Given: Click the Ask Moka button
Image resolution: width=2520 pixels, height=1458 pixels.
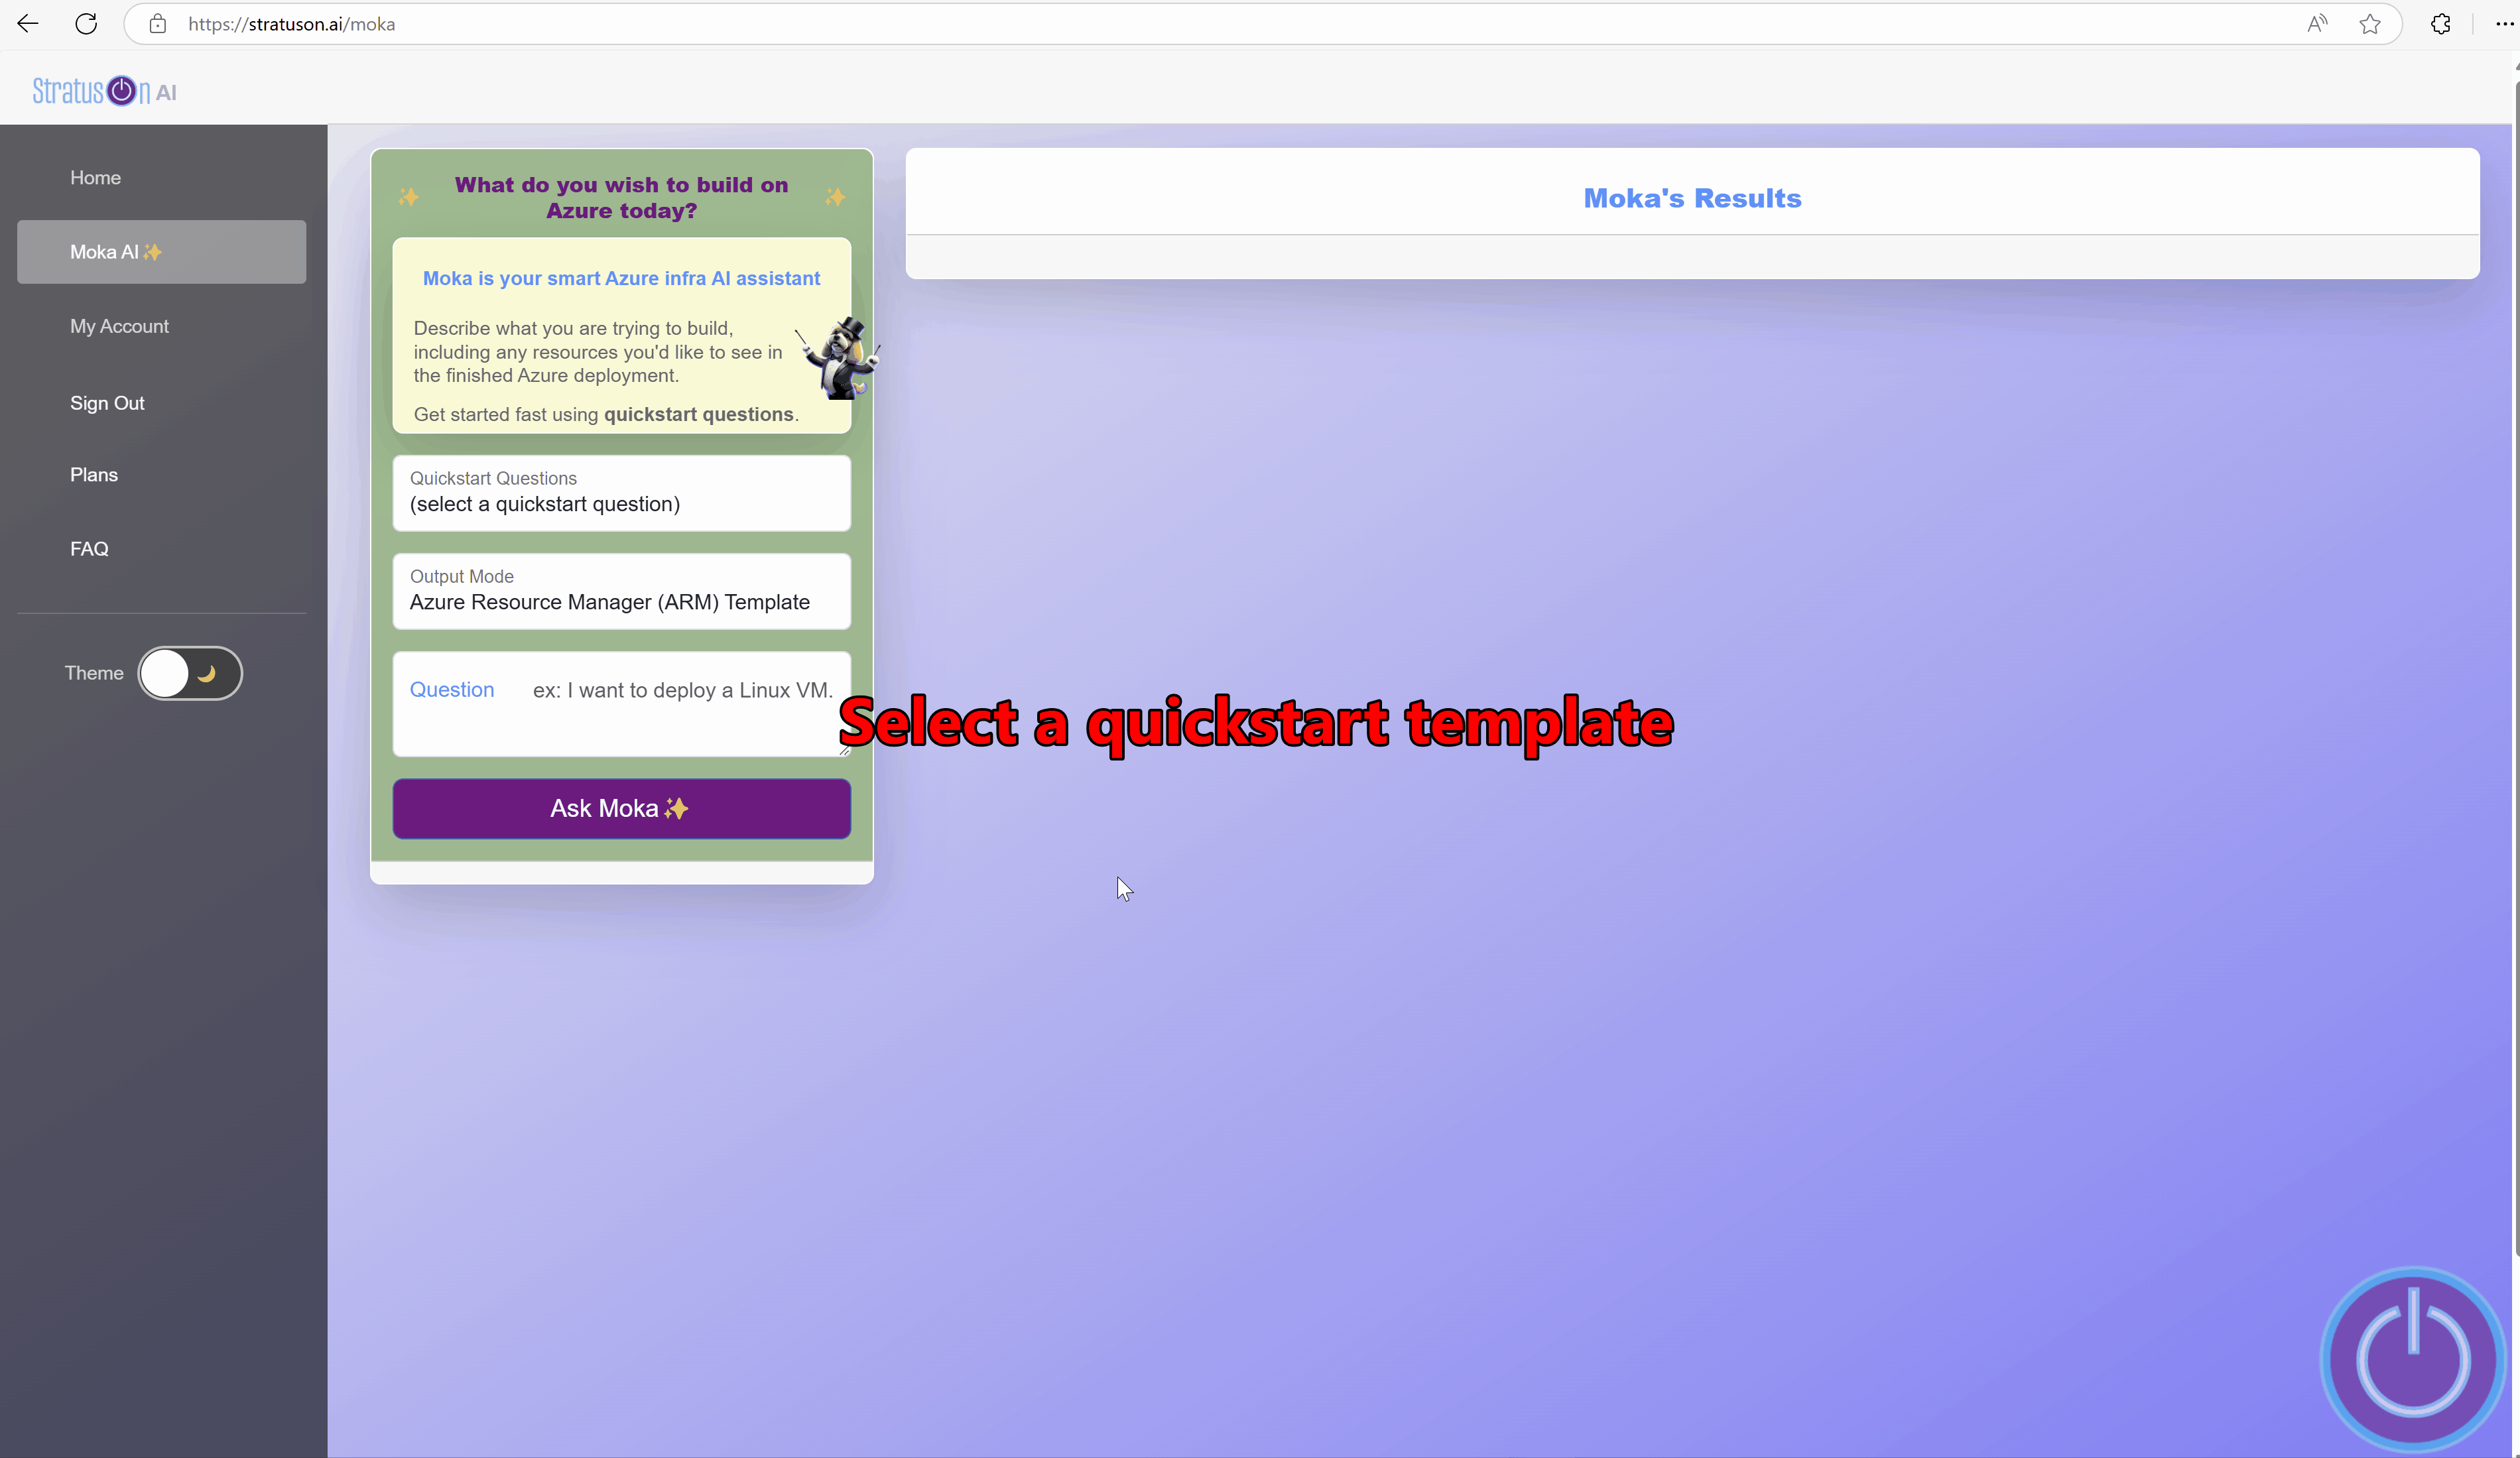Looking at the screenshot, I should pos(621,807).
